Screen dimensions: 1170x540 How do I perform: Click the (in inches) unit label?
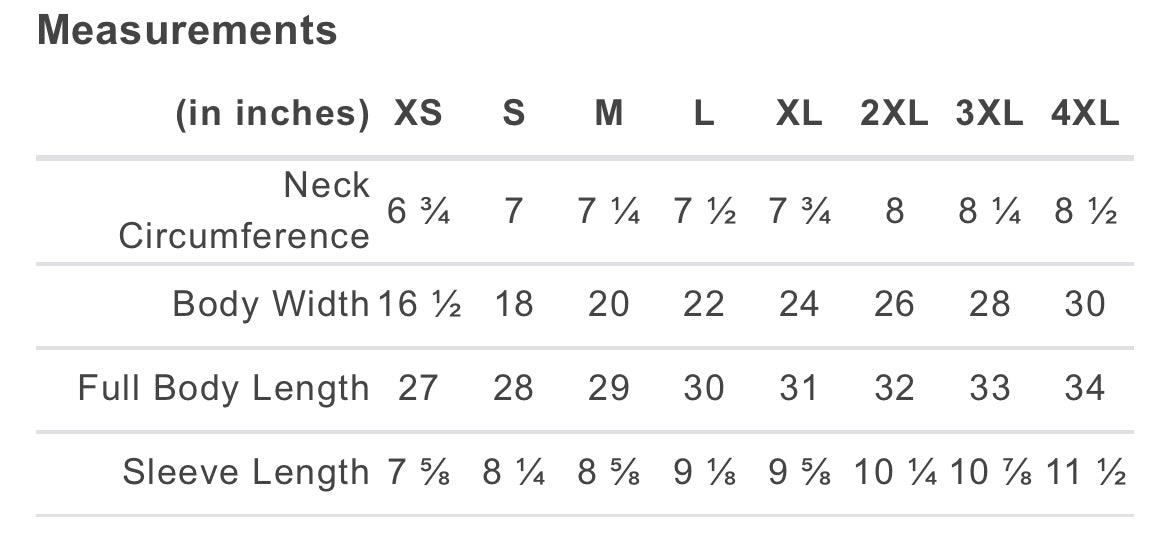coord(272,114)
